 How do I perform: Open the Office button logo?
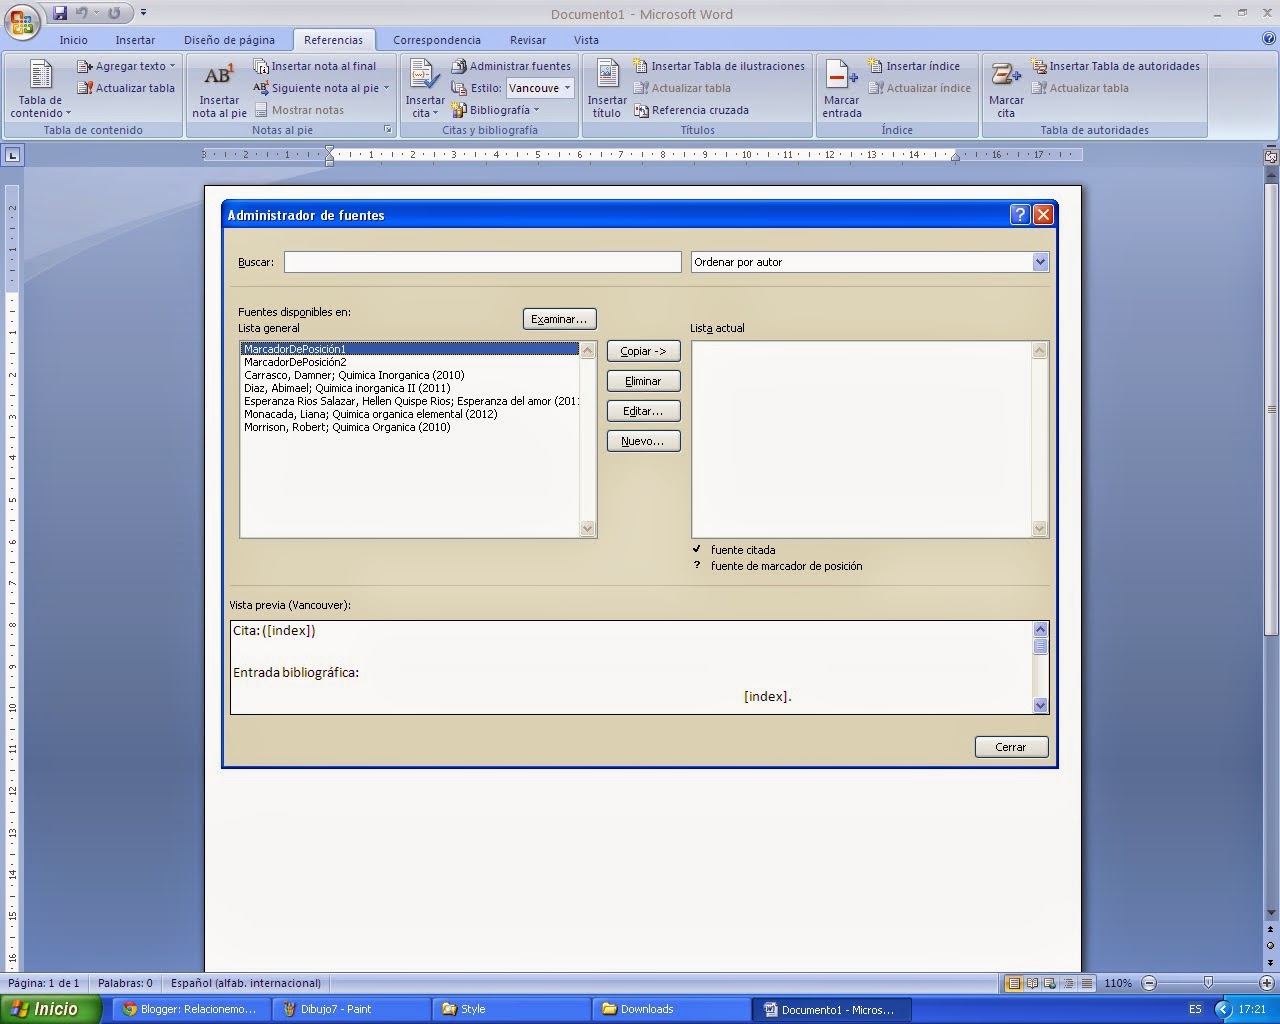coord(21,21)
